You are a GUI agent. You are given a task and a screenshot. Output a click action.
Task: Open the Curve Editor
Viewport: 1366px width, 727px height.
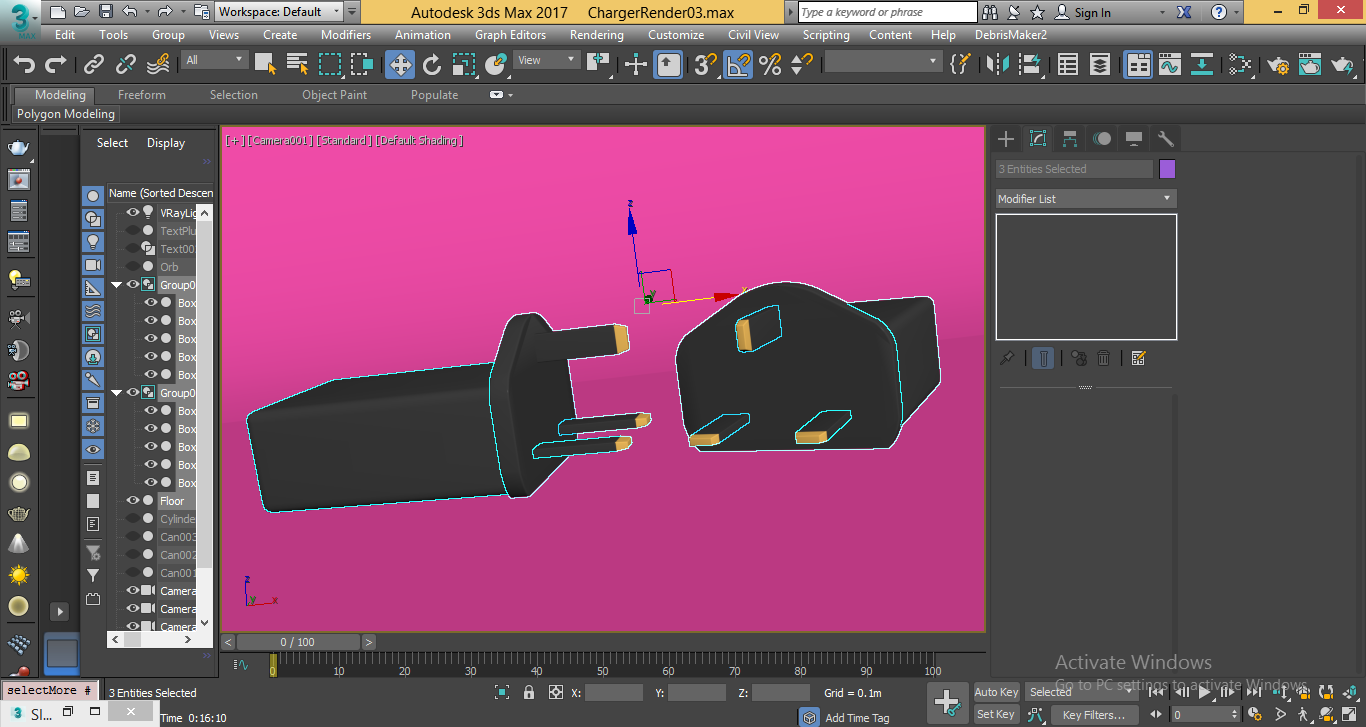coord(1169,65)
